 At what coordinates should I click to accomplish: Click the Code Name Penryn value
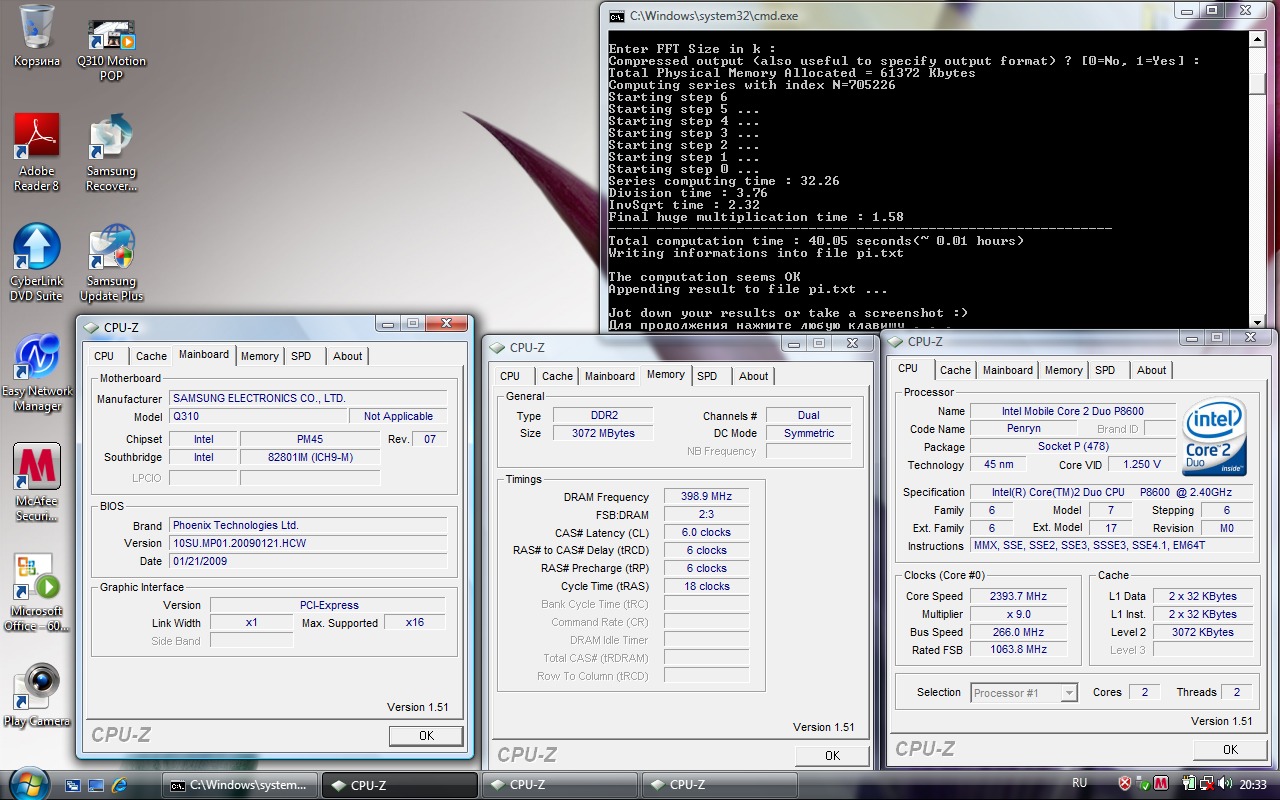click(x=1022, y=429)
